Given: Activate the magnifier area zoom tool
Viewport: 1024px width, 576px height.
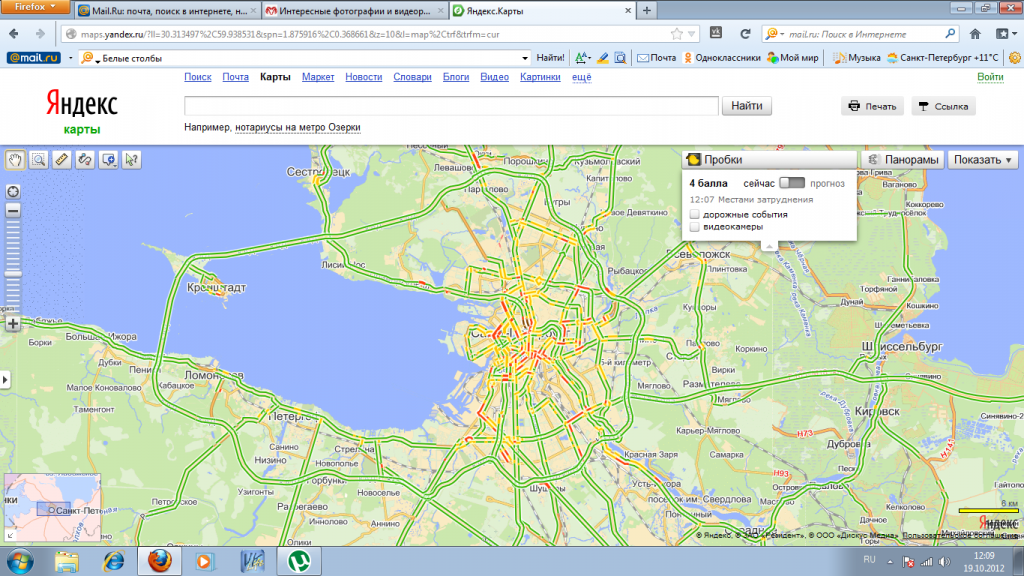Looking at the screenshot, I should 39,160.
